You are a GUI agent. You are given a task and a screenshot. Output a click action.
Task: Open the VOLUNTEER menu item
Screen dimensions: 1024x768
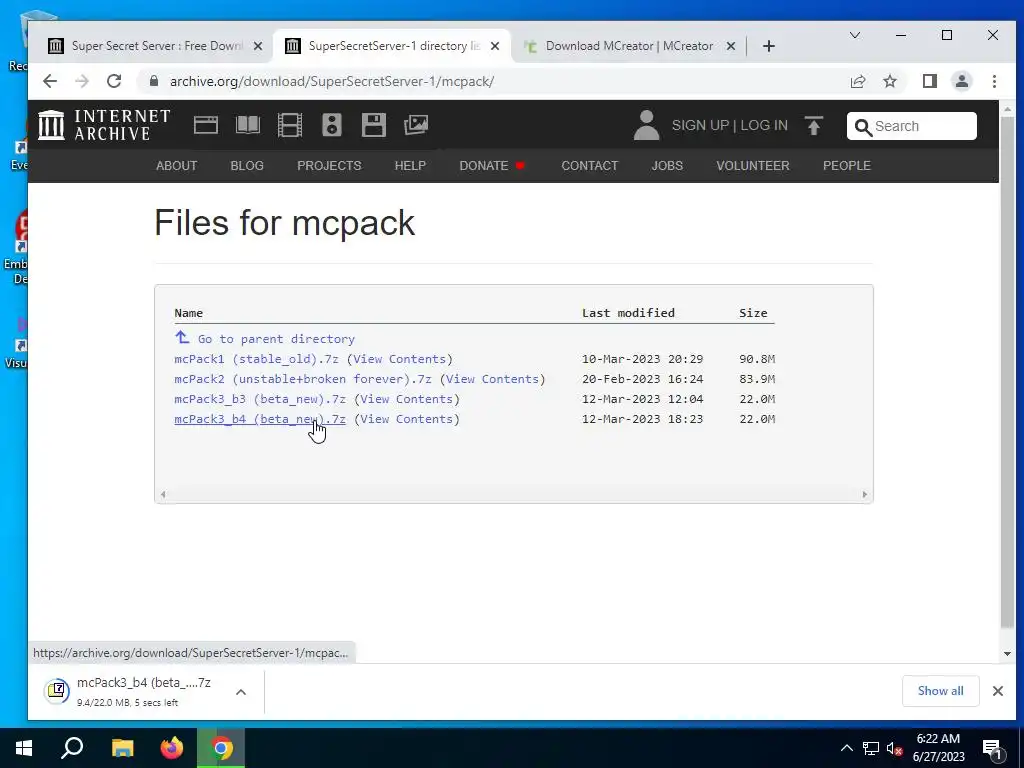[753, 166]
